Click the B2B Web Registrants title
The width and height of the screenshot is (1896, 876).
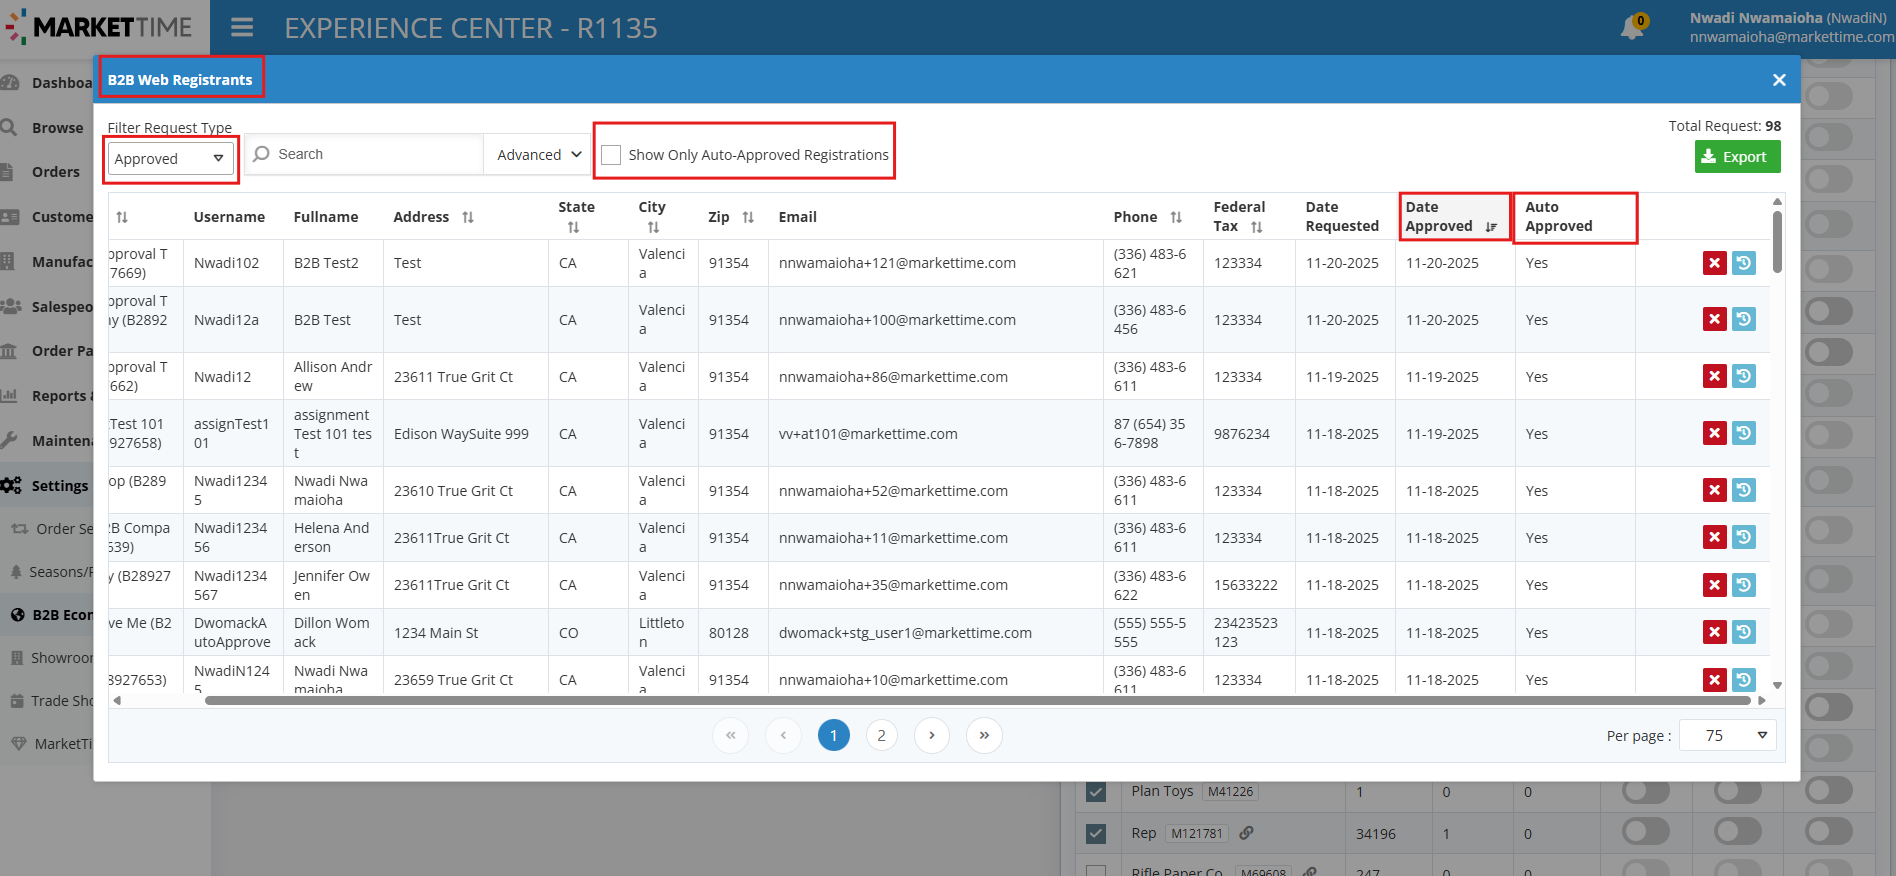(180, 80)
